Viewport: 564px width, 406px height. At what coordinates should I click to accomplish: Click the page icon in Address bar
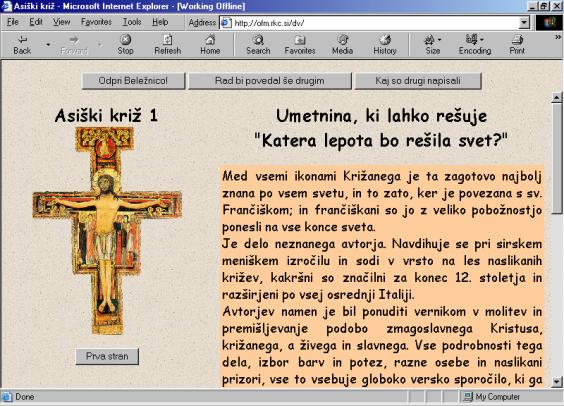tap(226, 23)
